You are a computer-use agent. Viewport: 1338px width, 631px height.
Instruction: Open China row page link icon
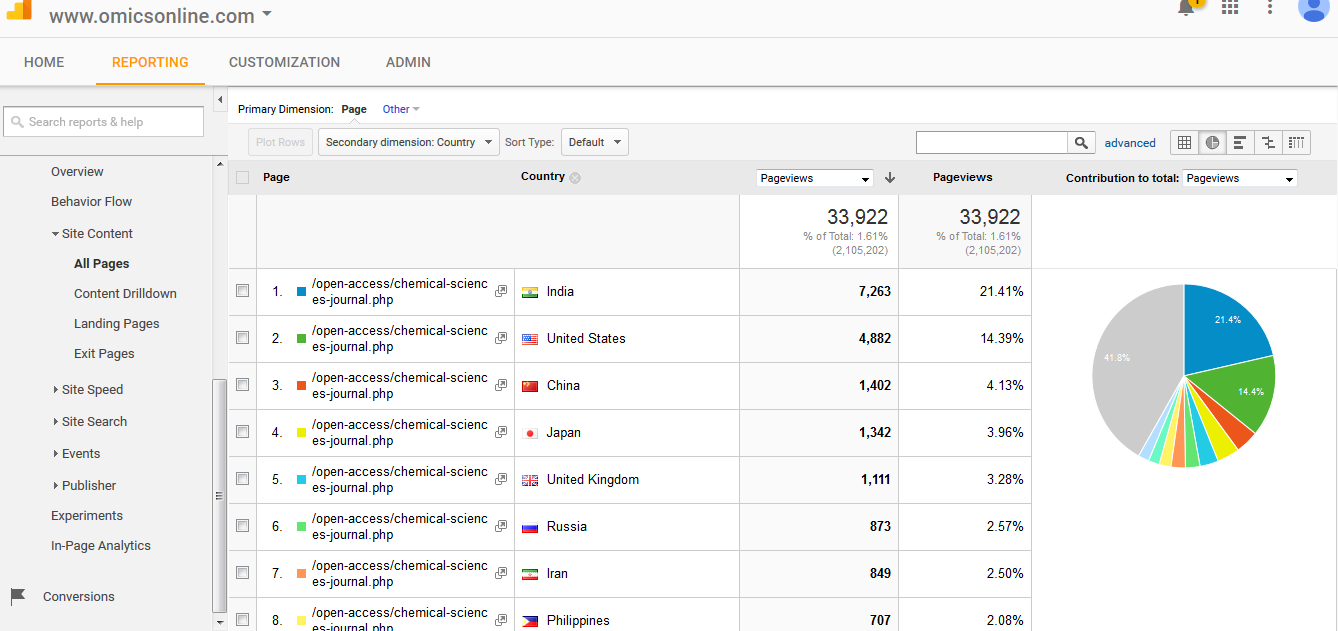coord(501,386)
